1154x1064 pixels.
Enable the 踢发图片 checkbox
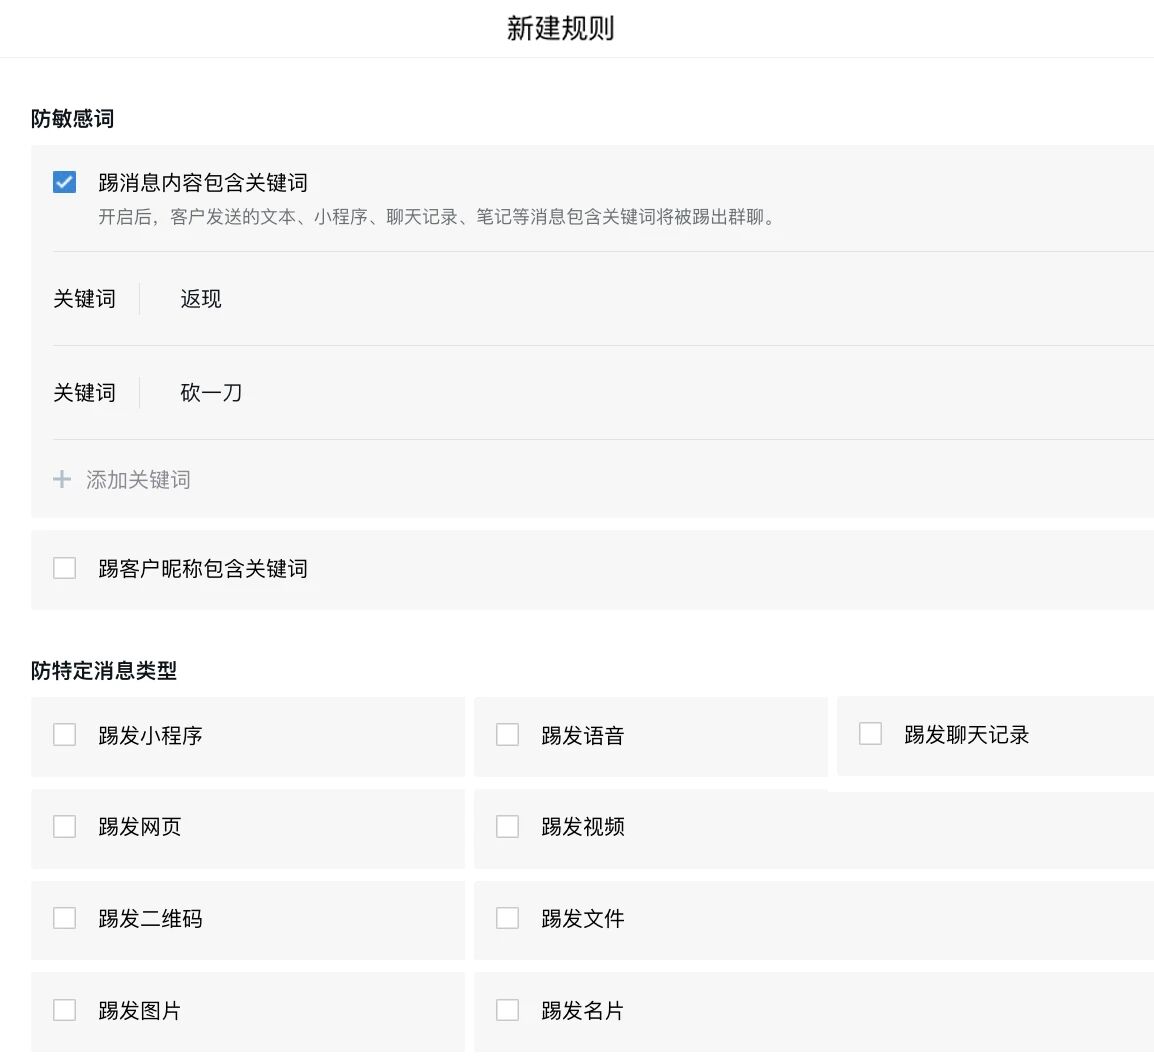point(64,1010)
